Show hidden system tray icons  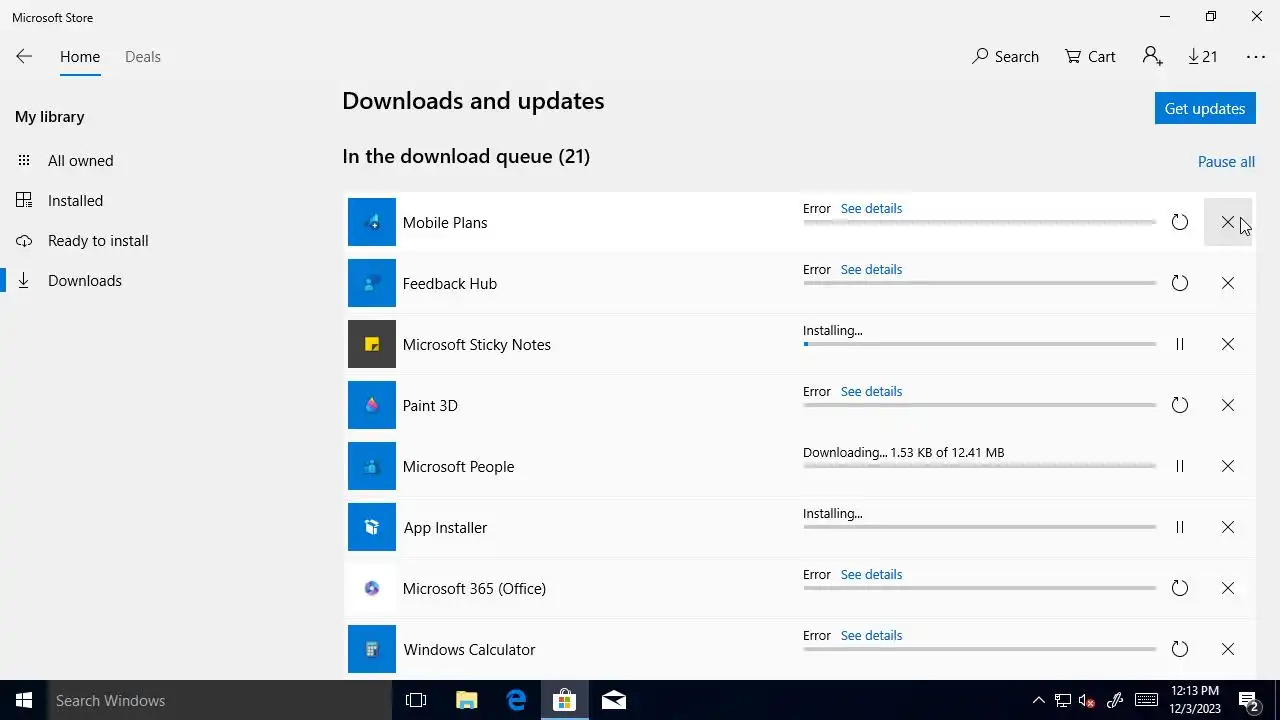pyautogui.click(x=1038, y=700)
